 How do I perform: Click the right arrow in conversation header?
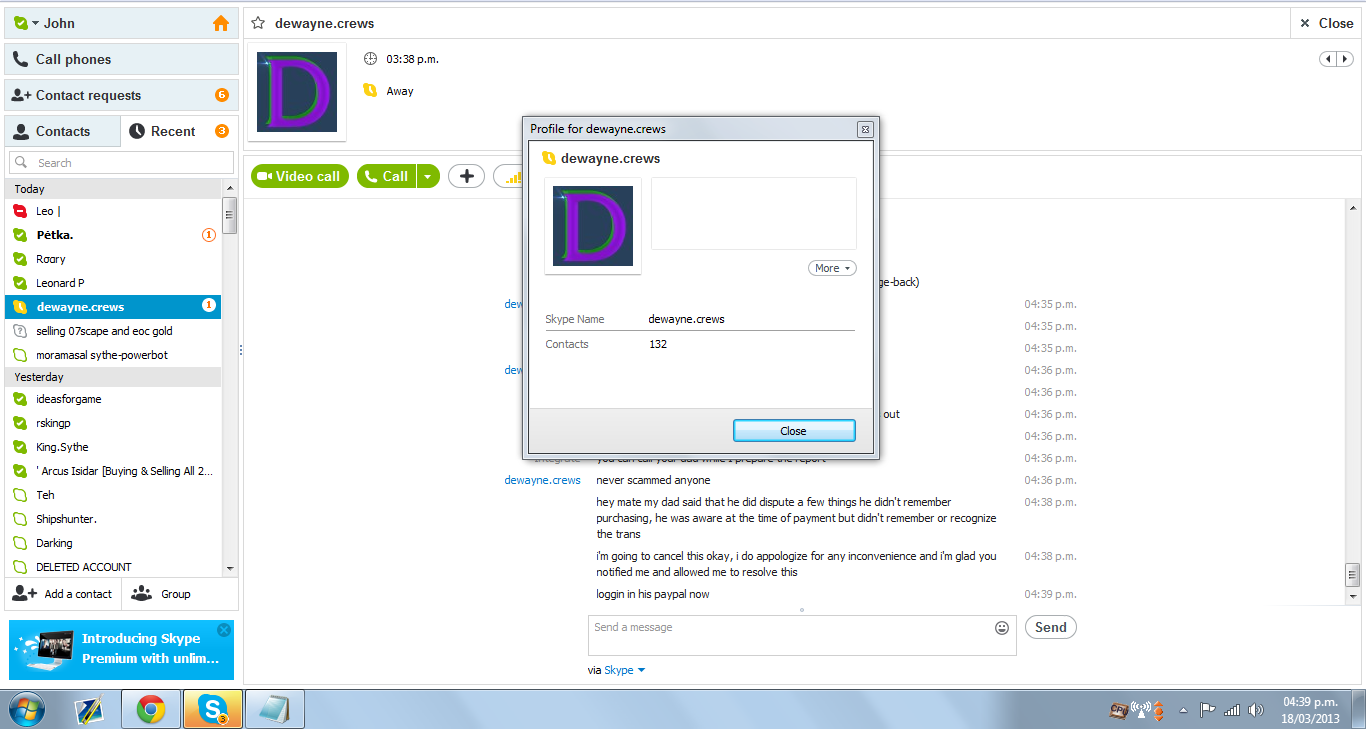tap(1345, 59)
